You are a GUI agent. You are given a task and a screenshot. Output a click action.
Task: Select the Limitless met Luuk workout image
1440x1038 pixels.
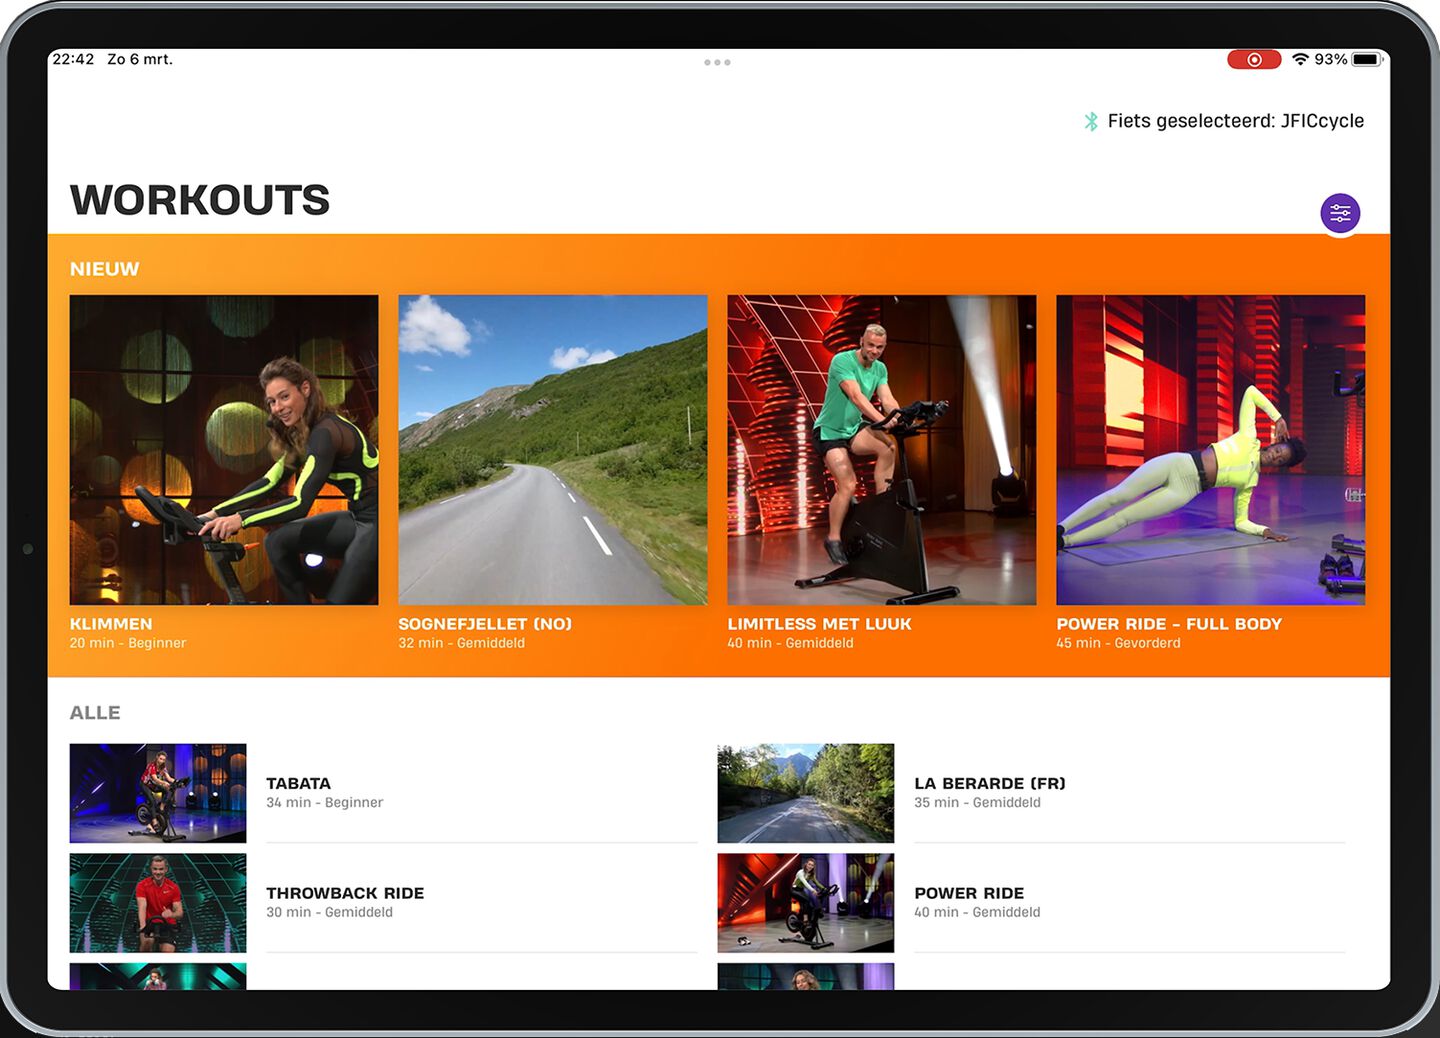tap(881, 449)
